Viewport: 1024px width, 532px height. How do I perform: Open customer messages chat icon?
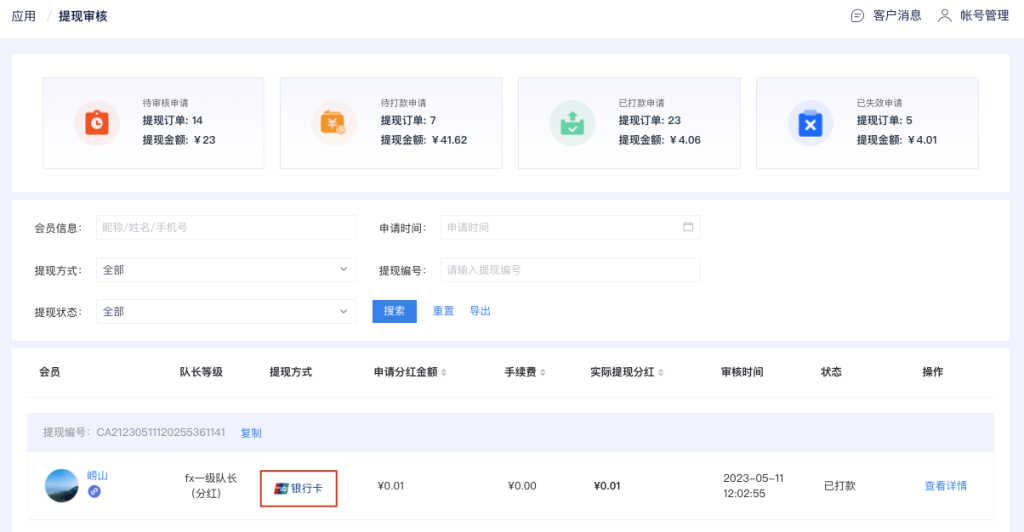(857, 16)
